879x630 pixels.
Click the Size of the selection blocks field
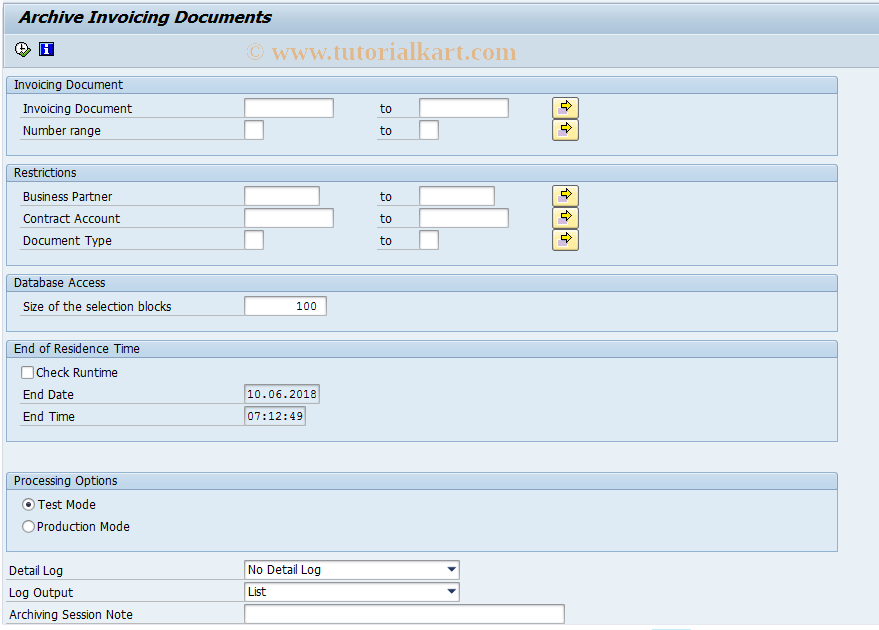click(285, 306)
